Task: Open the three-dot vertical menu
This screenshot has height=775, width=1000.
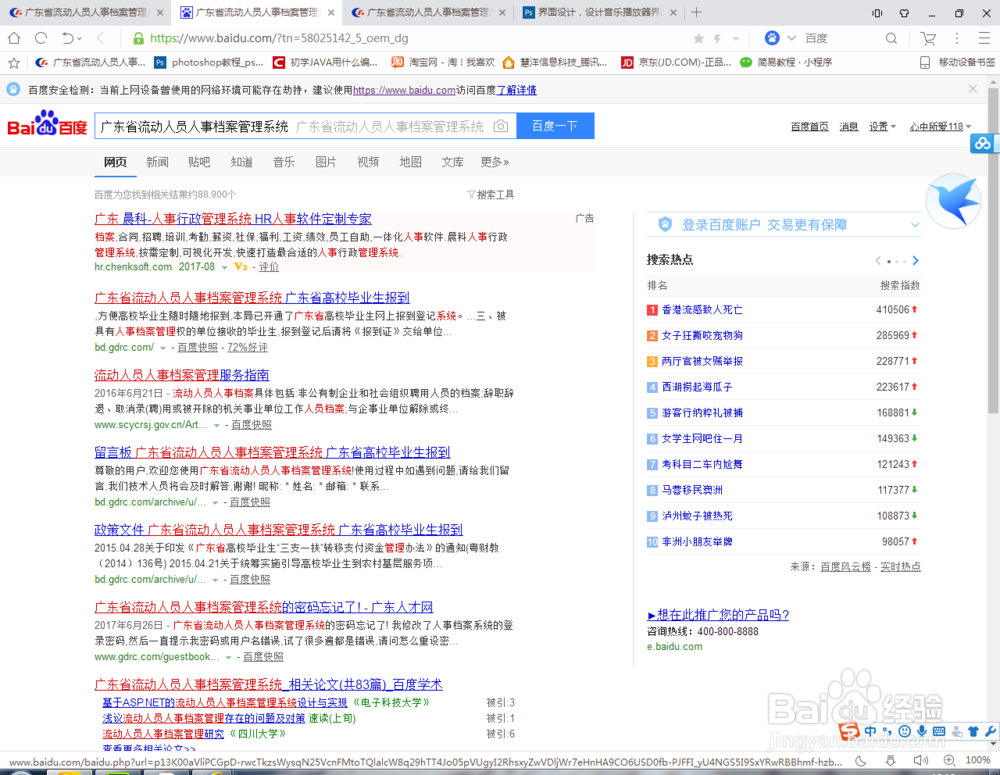Action: [x=957, y=38]
